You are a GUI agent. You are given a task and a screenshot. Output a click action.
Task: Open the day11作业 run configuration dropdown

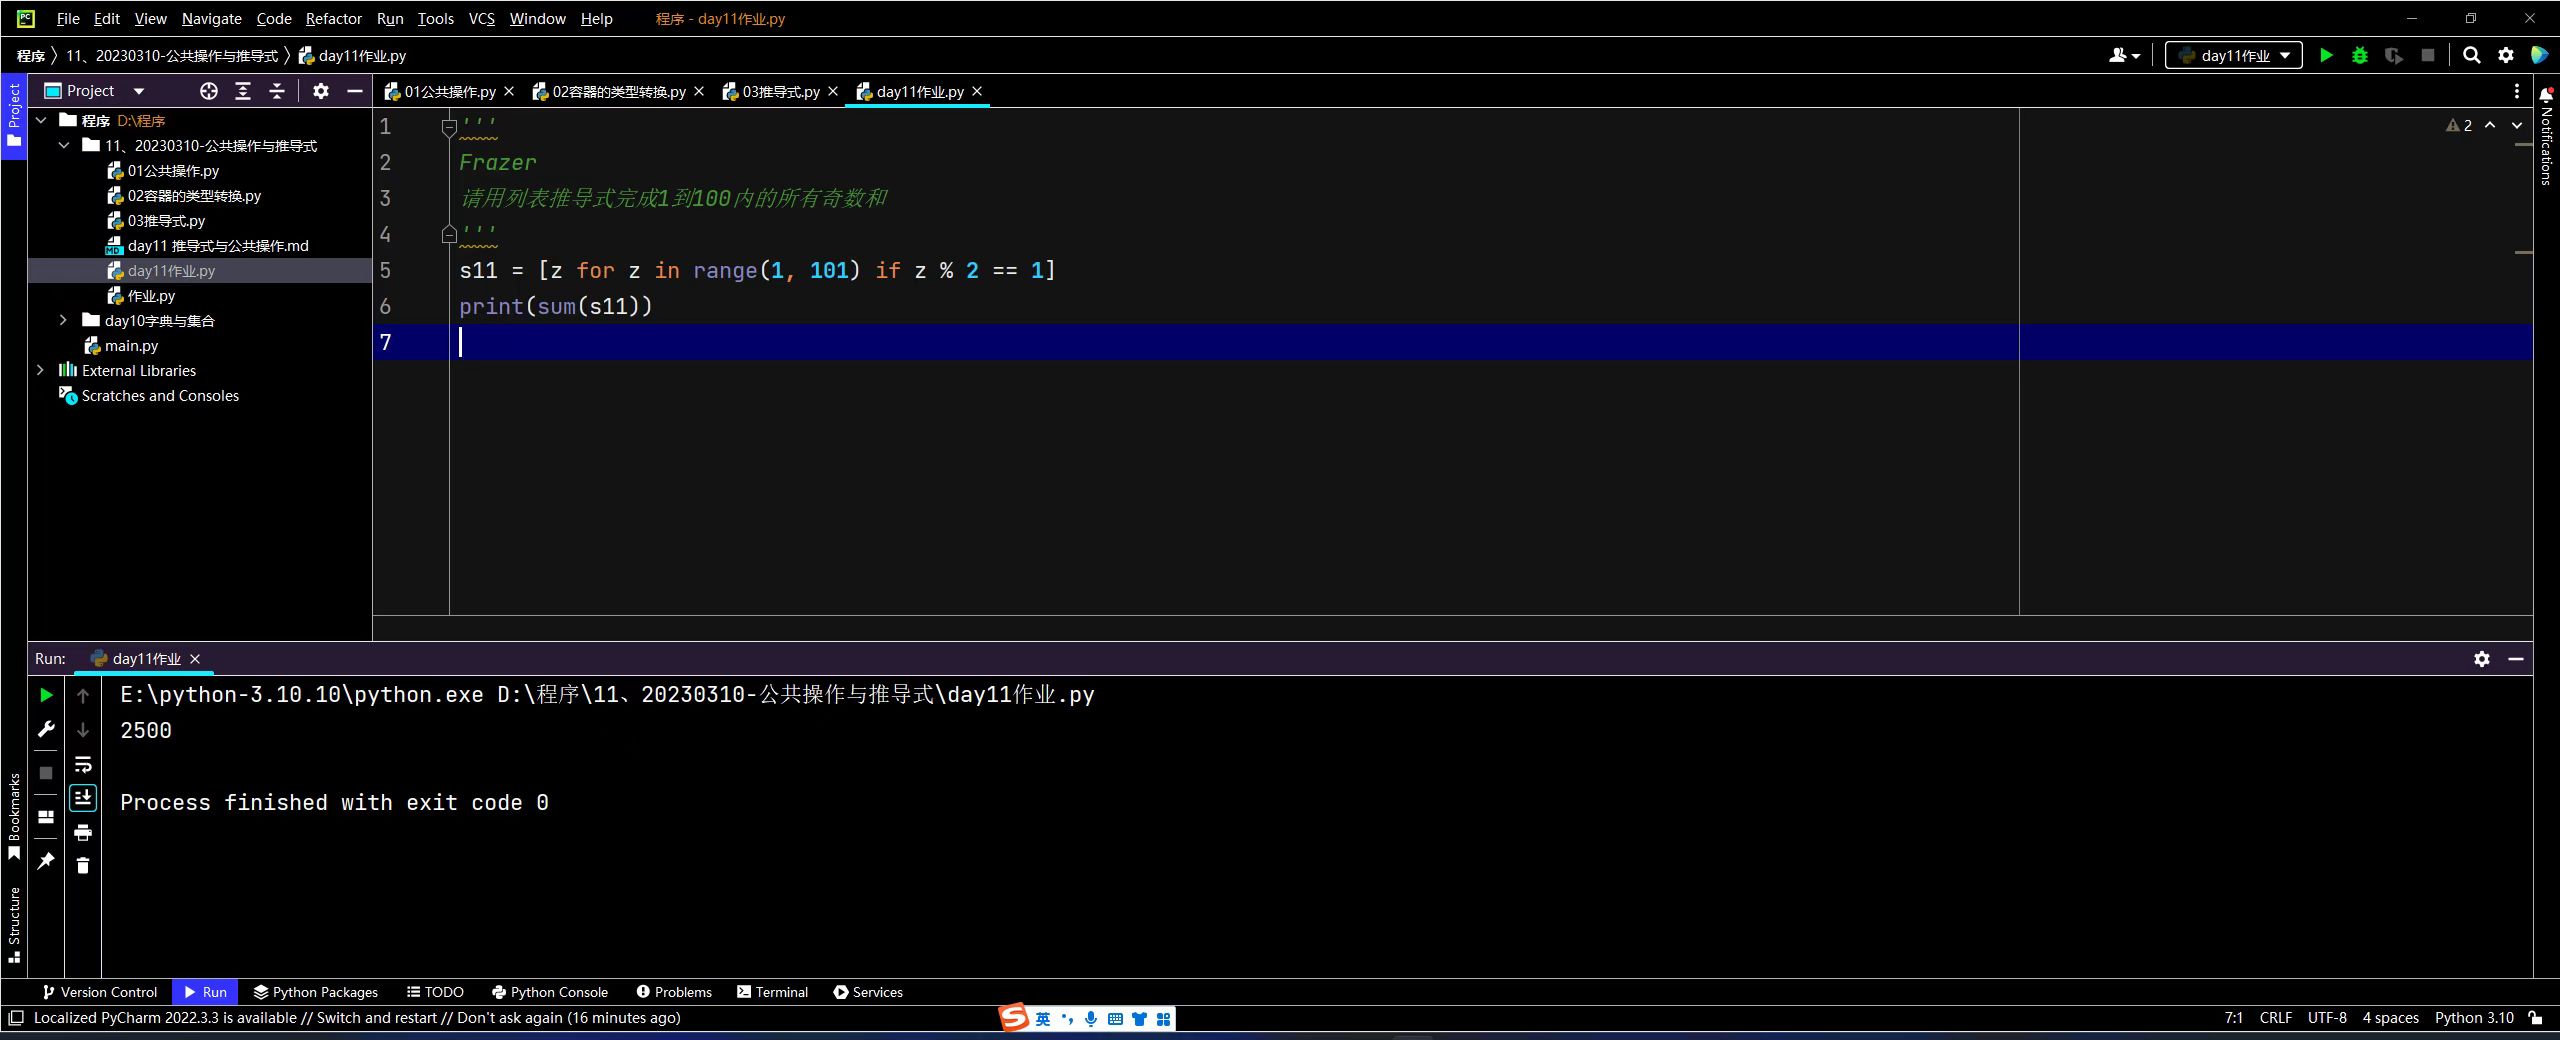tap(2233, 56)
